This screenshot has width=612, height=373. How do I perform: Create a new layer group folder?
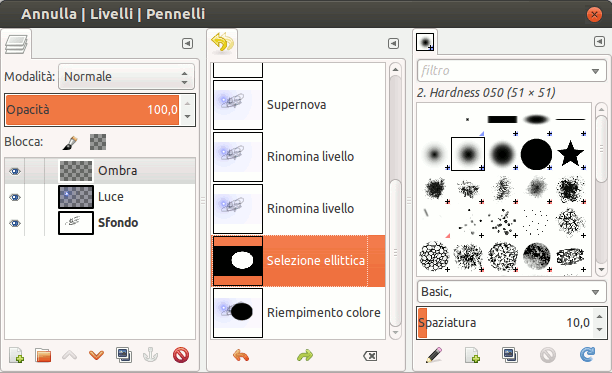[x=43, y=355]
